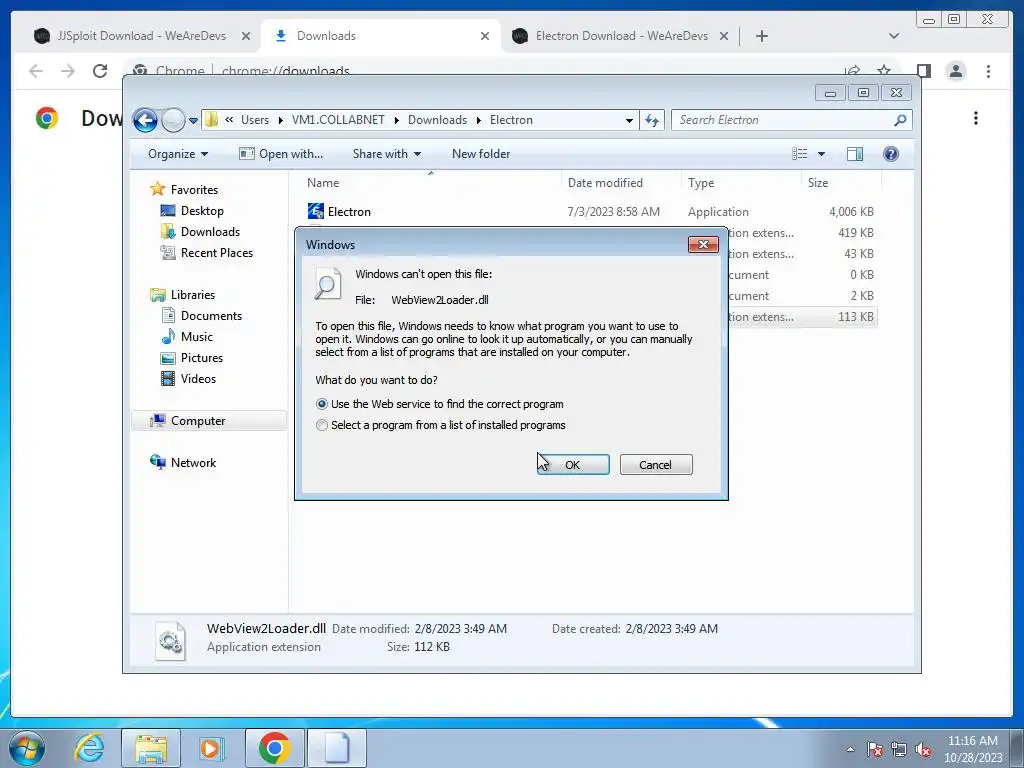Click Chrome icon in taskbar
The height and width of the screenshot is (768, 1024).
(274, 748)
